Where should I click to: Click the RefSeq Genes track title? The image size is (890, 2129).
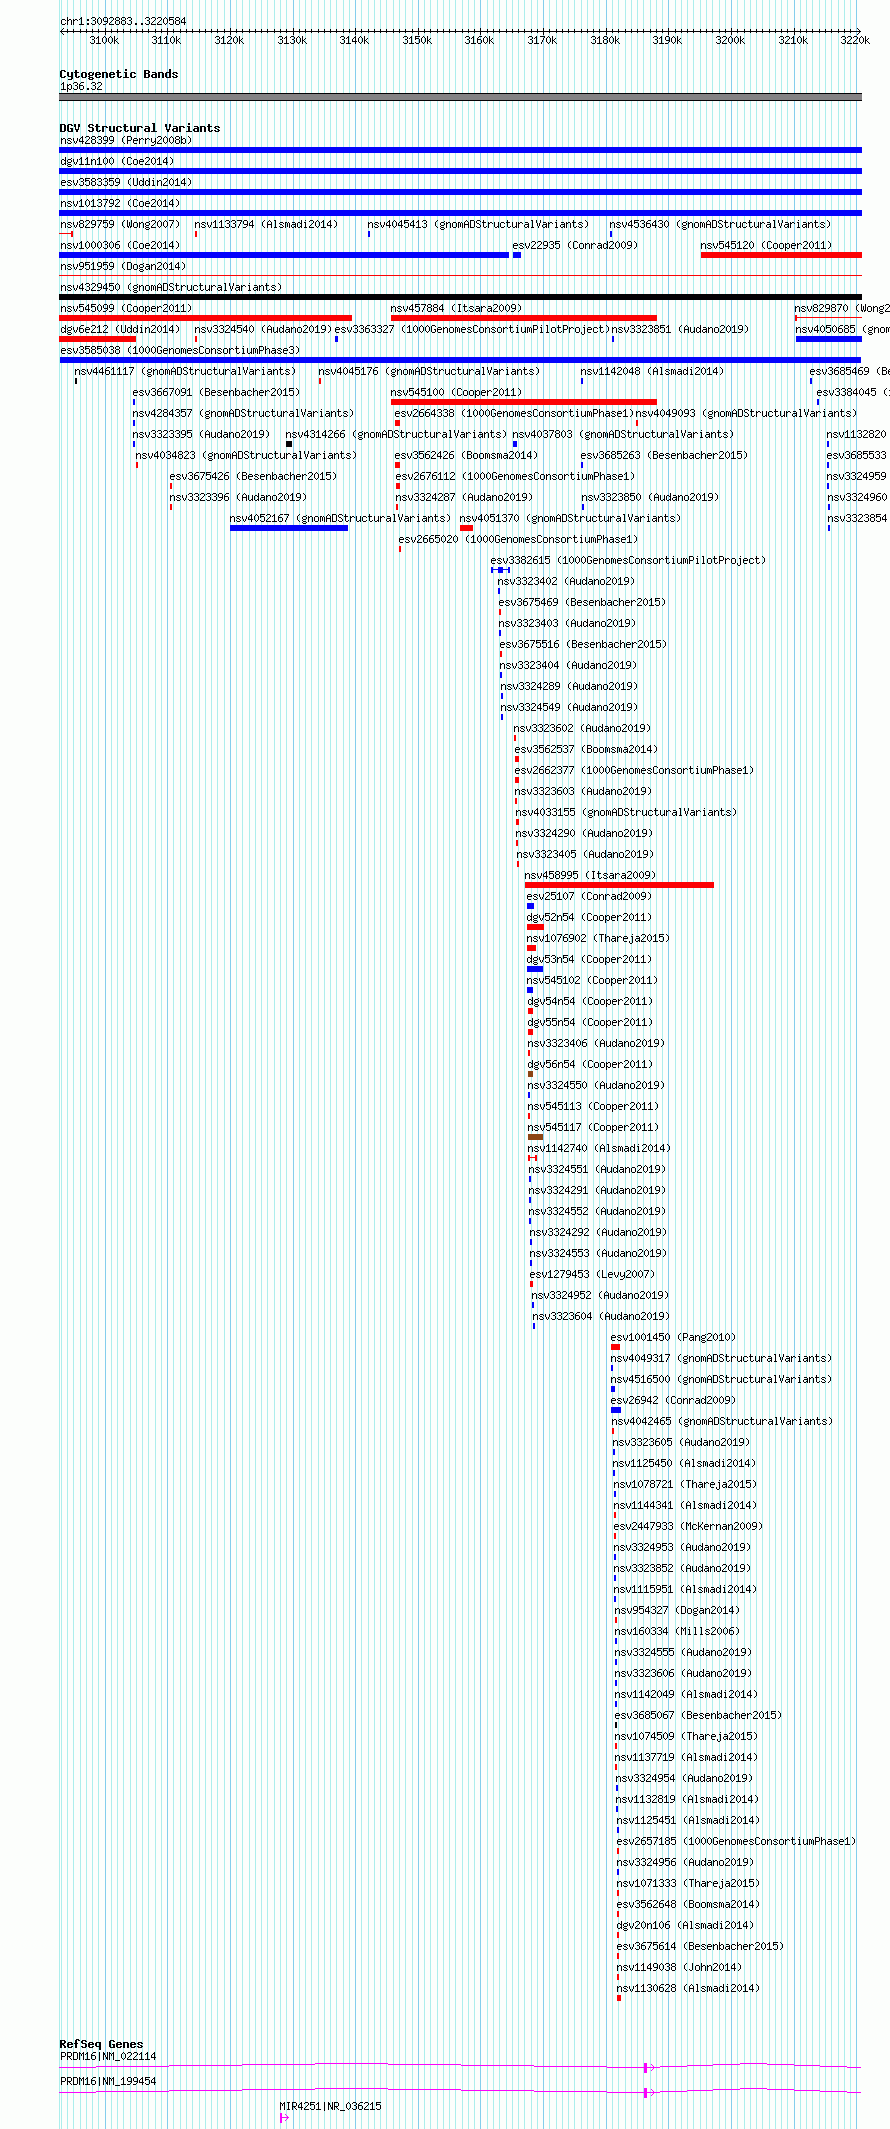pos(101,2044)
